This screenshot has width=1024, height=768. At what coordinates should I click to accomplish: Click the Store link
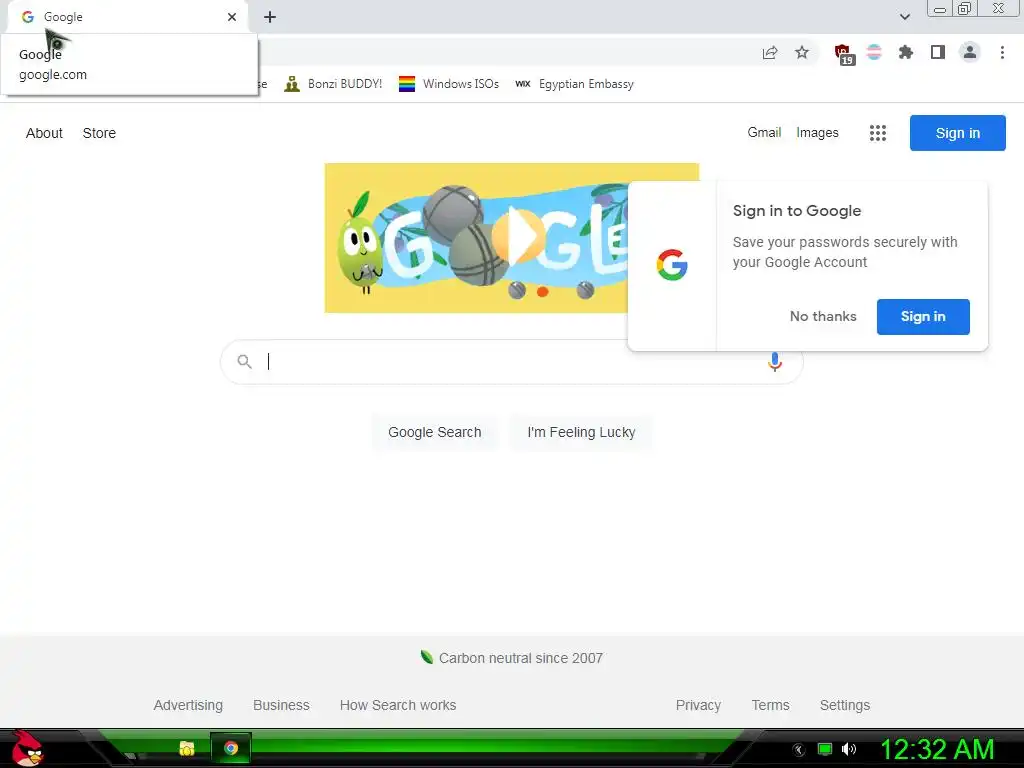99,133
